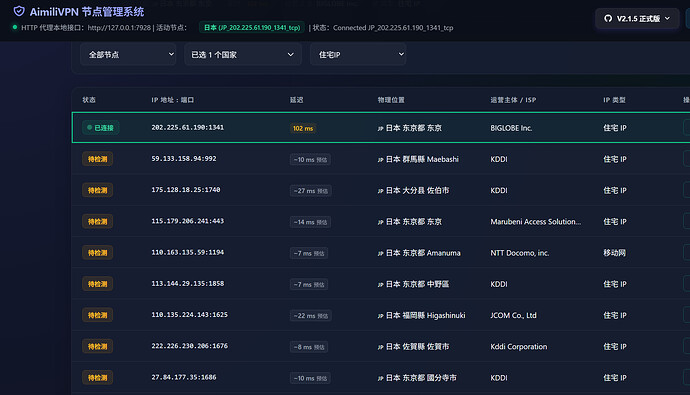Click the 已连接 status badge
Image resolution: width=690 pixels, height=395 pixels.
pyautogui.click(x=100, y=128)
